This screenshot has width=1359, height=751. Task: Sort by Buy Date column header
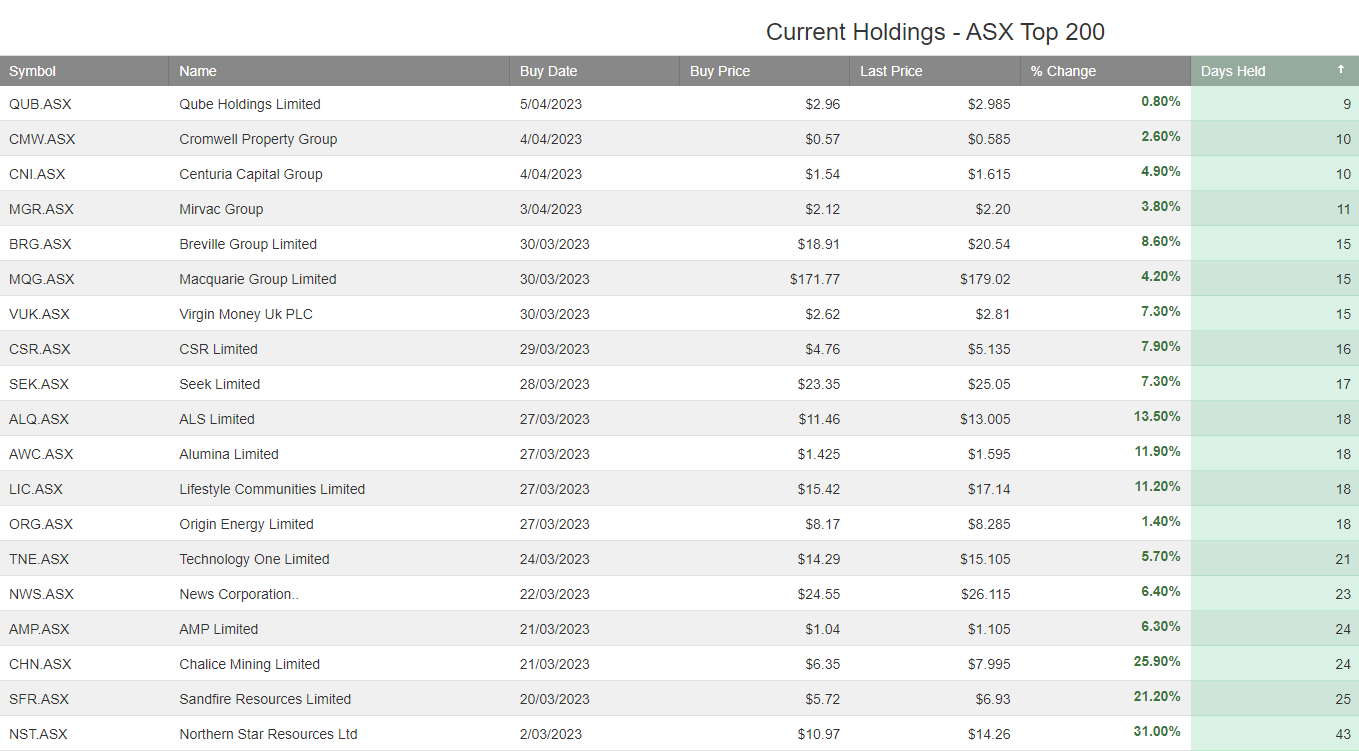click(x=548, y=71)
